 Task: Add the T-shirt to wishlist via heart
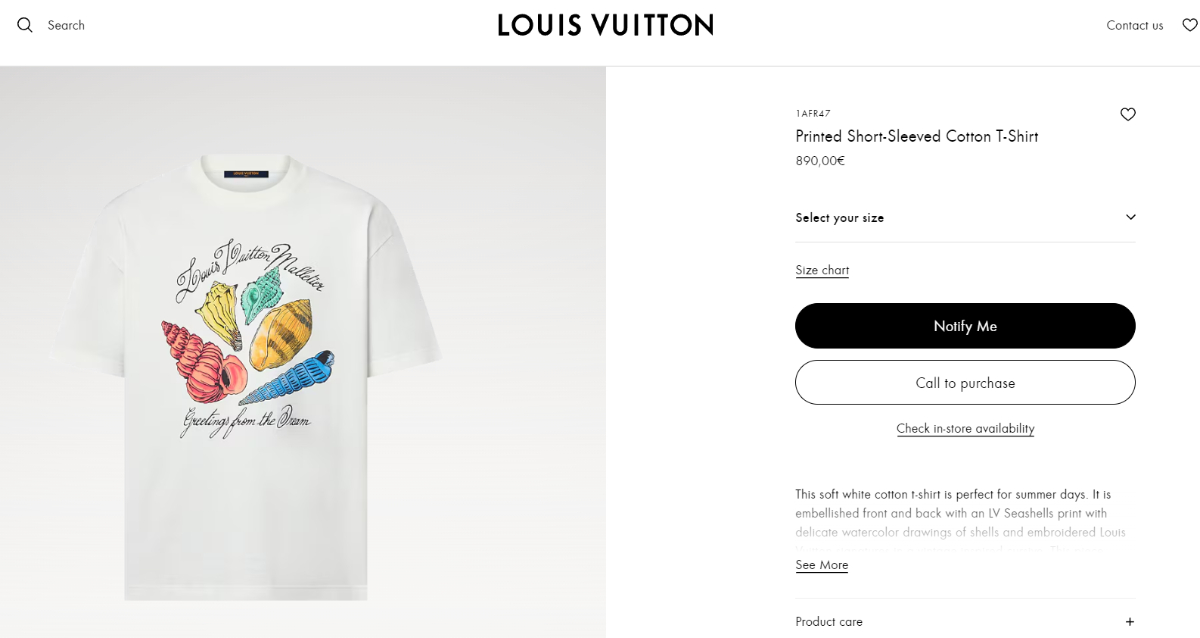tap(1128, 114)
